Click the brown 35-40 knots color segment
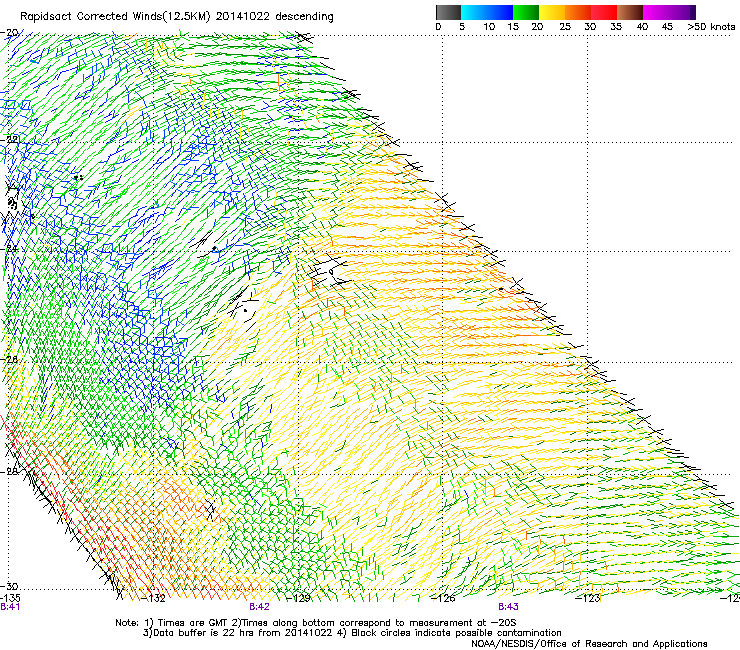Image resolution: width=740 pixels, height=650 pixels. [x=630, y=12]
